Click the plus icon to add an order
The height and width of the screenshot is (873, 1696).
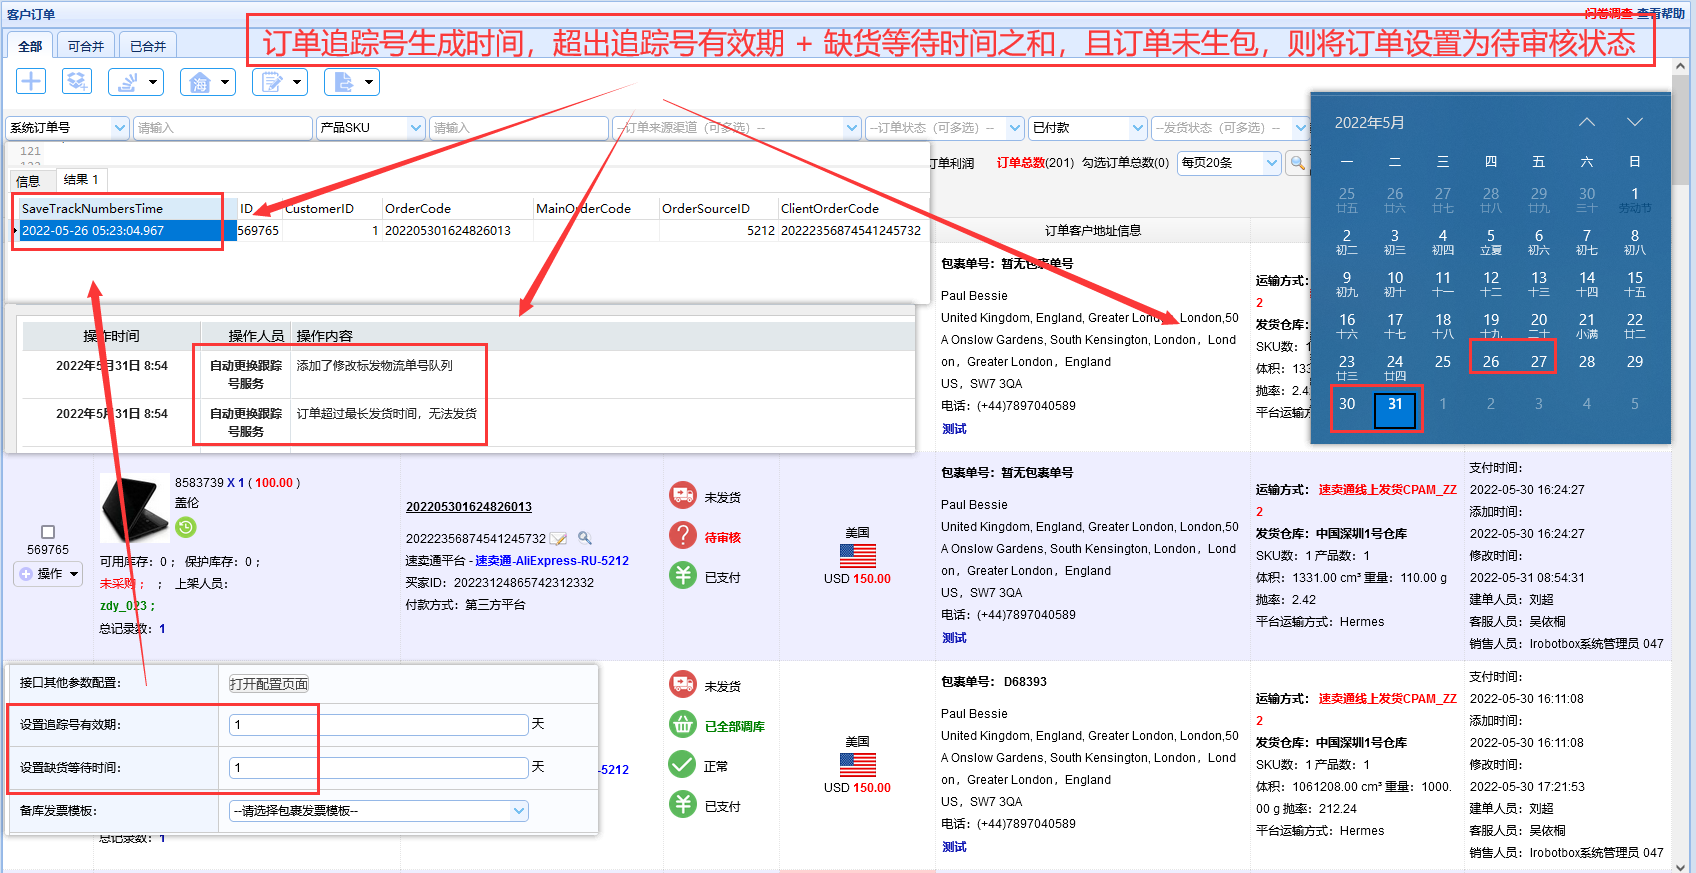(x=31, y=82)
